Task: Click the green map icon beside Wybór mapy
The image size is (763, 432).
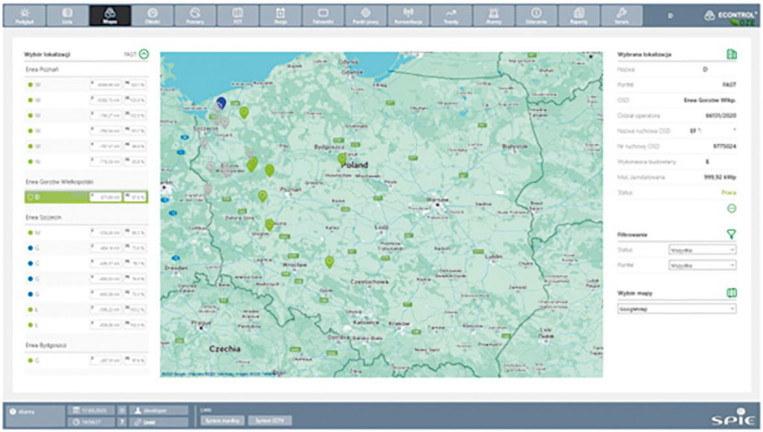Action: tap(731, 293)
